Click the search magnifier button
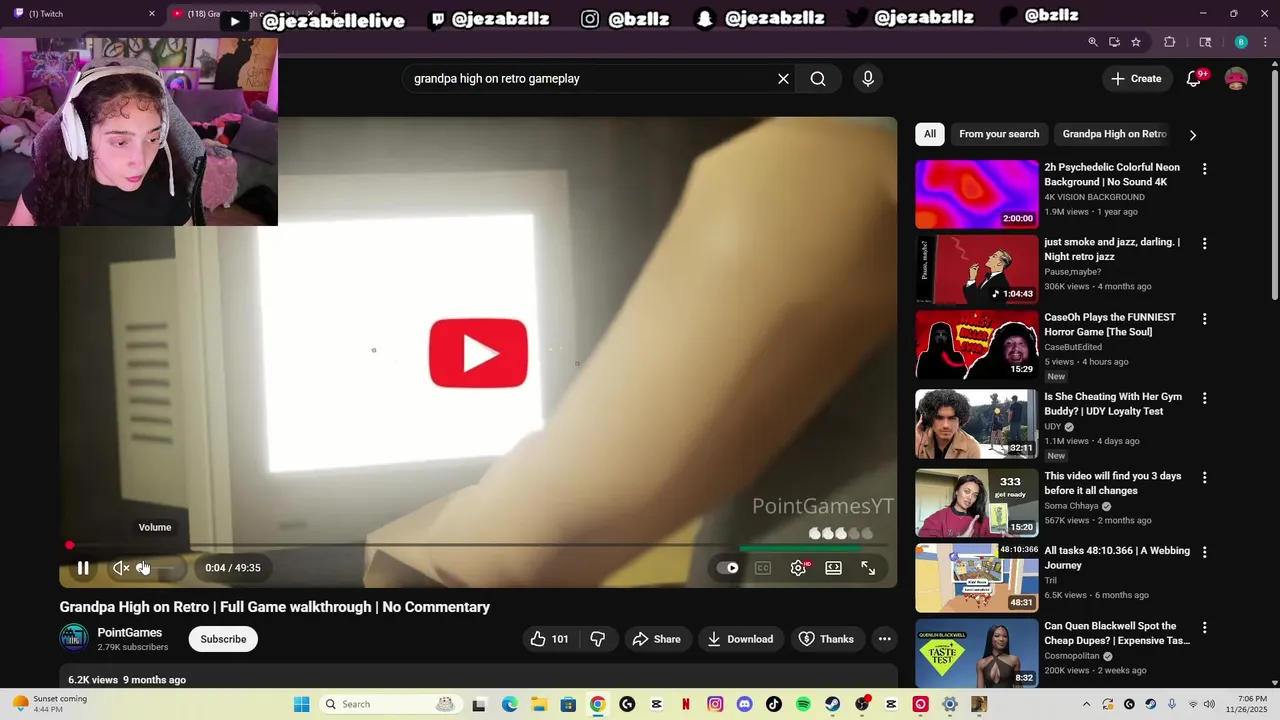This screenshot has width=1280, height=720. (x=818, y=79)
